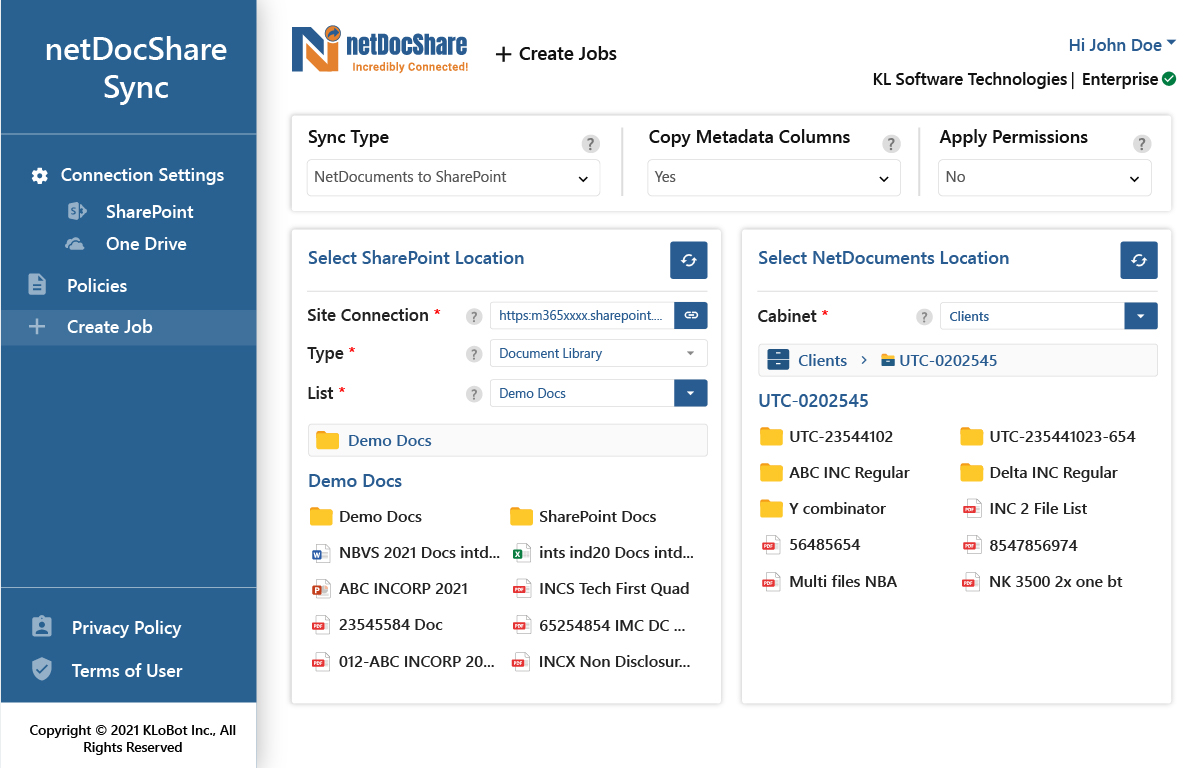Select Create Job in the sidebar

click(x=128, y=327)
